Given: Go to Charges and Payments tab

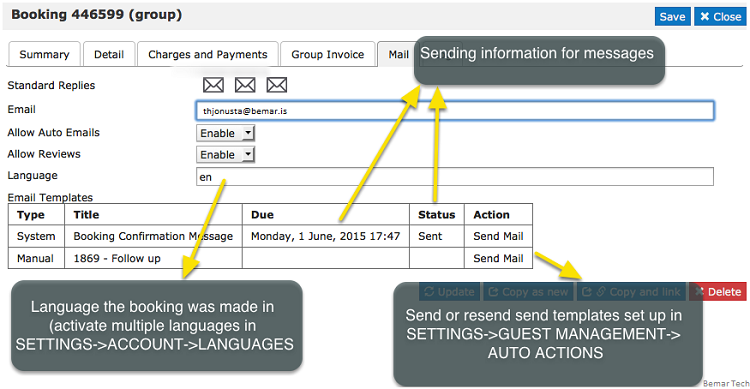Looking at the screenshot, I should [x=208, y=55].
